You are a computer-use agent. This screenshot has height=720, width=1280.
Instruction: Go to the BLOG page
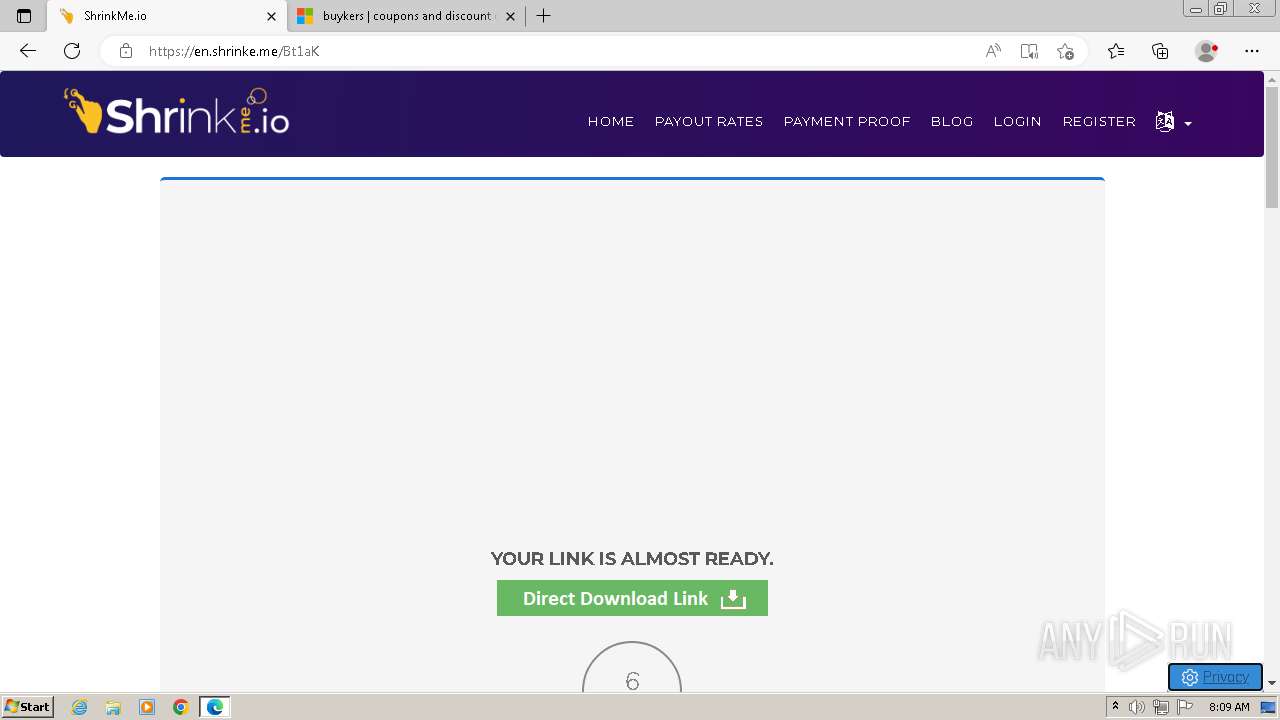click(x=952, y=121)
